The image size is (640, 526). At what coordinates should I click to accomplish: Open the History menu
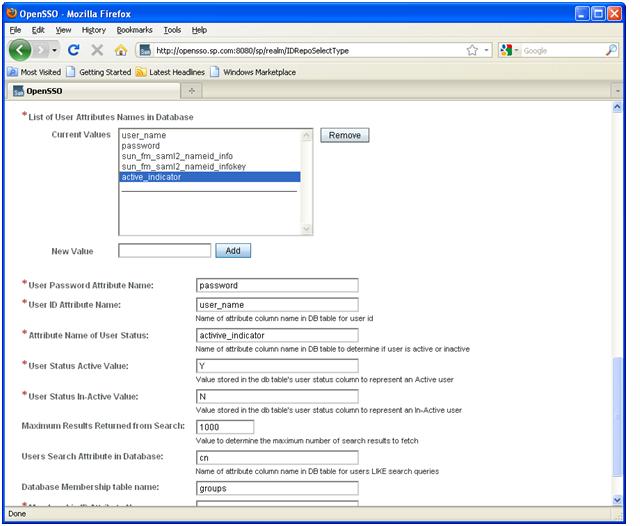(x=93, y=30)
